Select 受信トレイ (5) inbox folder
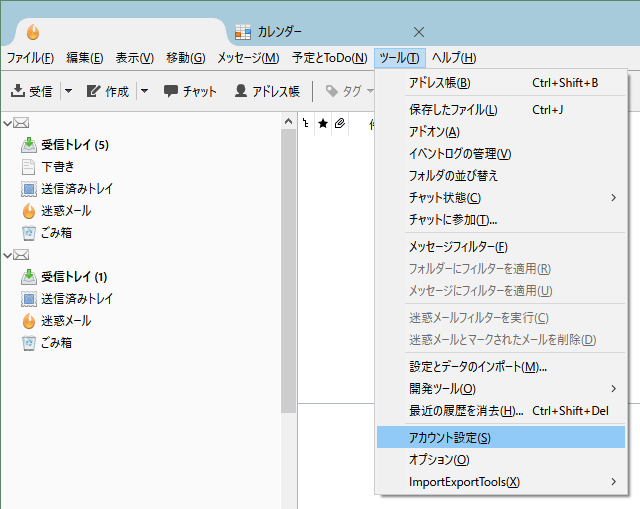This screenshot has width=640, height=509. (74, 145)
